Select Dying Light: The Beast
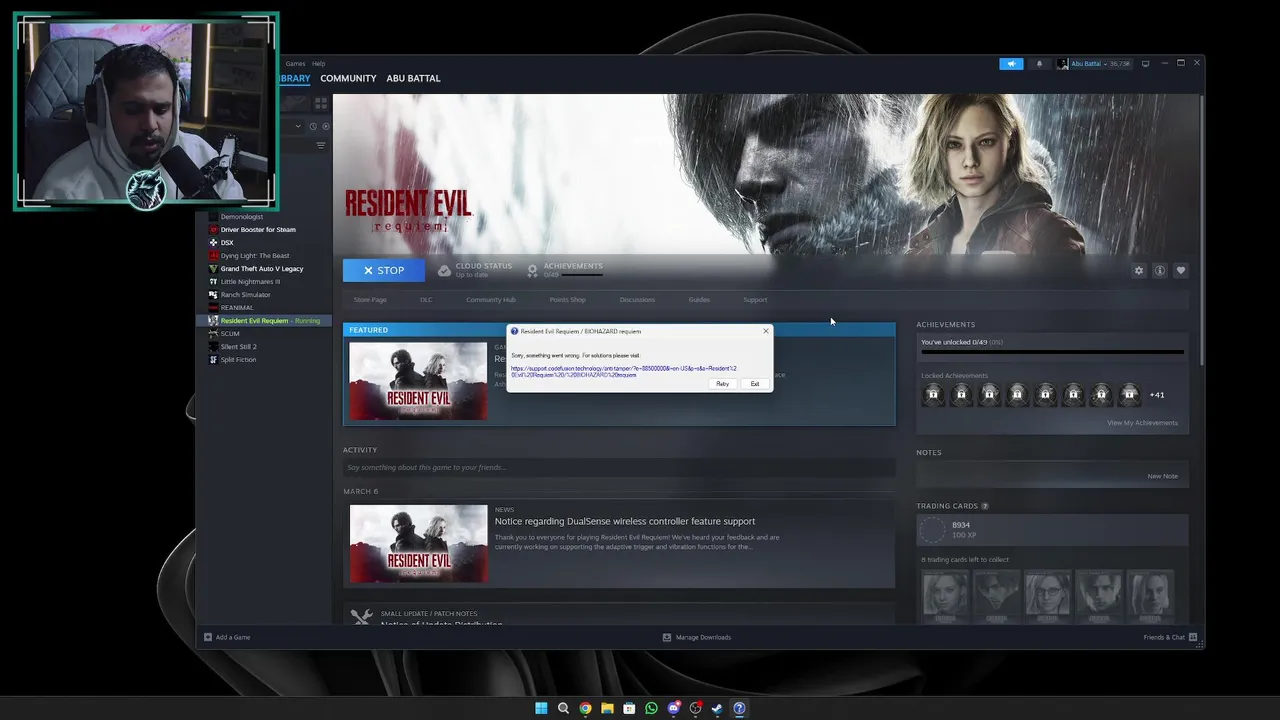 255,256
